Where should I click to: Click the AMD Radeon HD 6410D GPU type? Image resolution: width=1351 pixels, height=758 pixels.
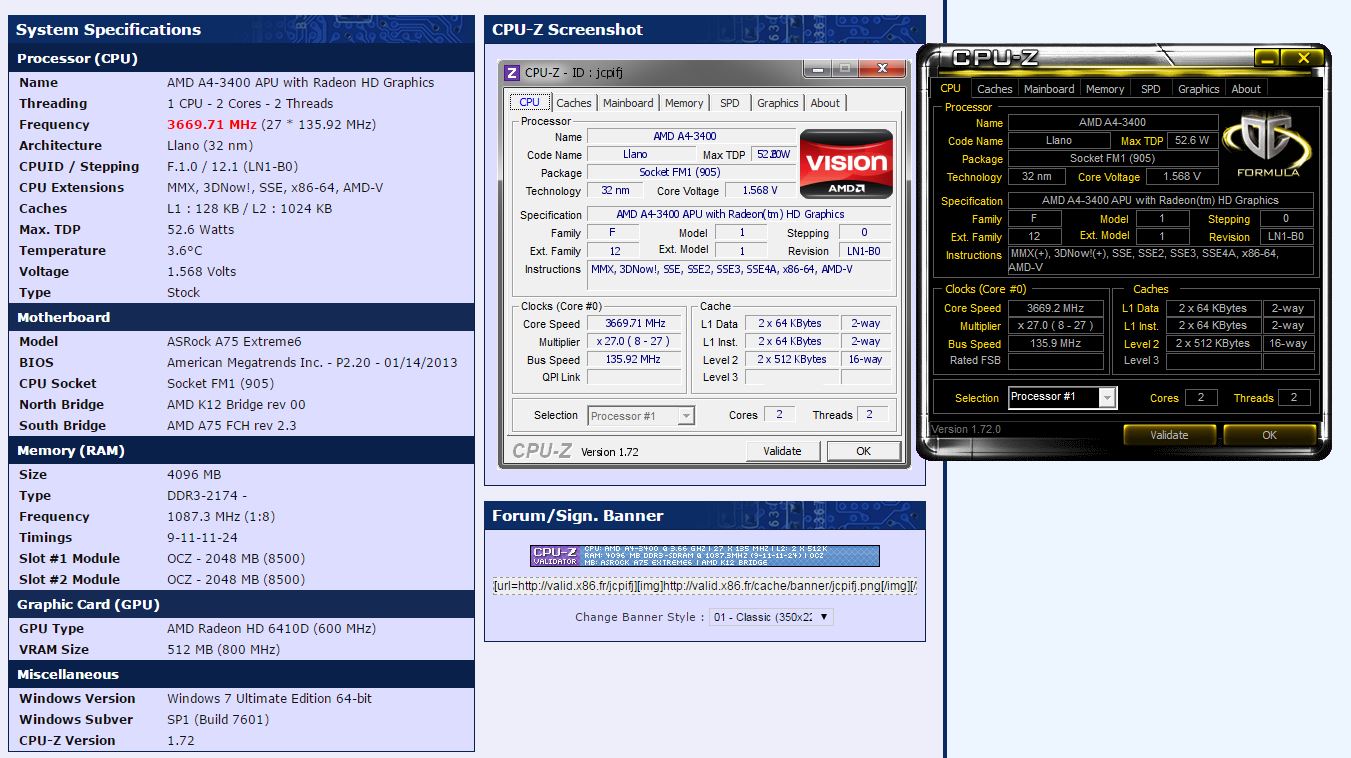tap(271, 629)
